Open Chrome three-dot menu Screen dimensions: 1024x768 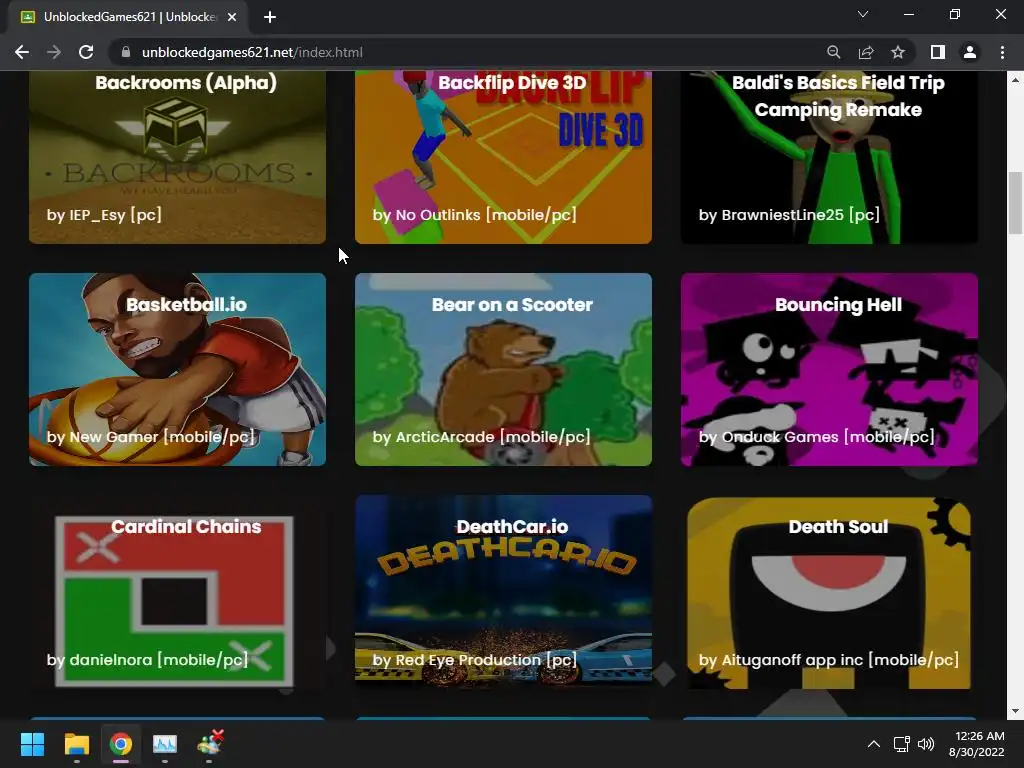point(1002,52)
